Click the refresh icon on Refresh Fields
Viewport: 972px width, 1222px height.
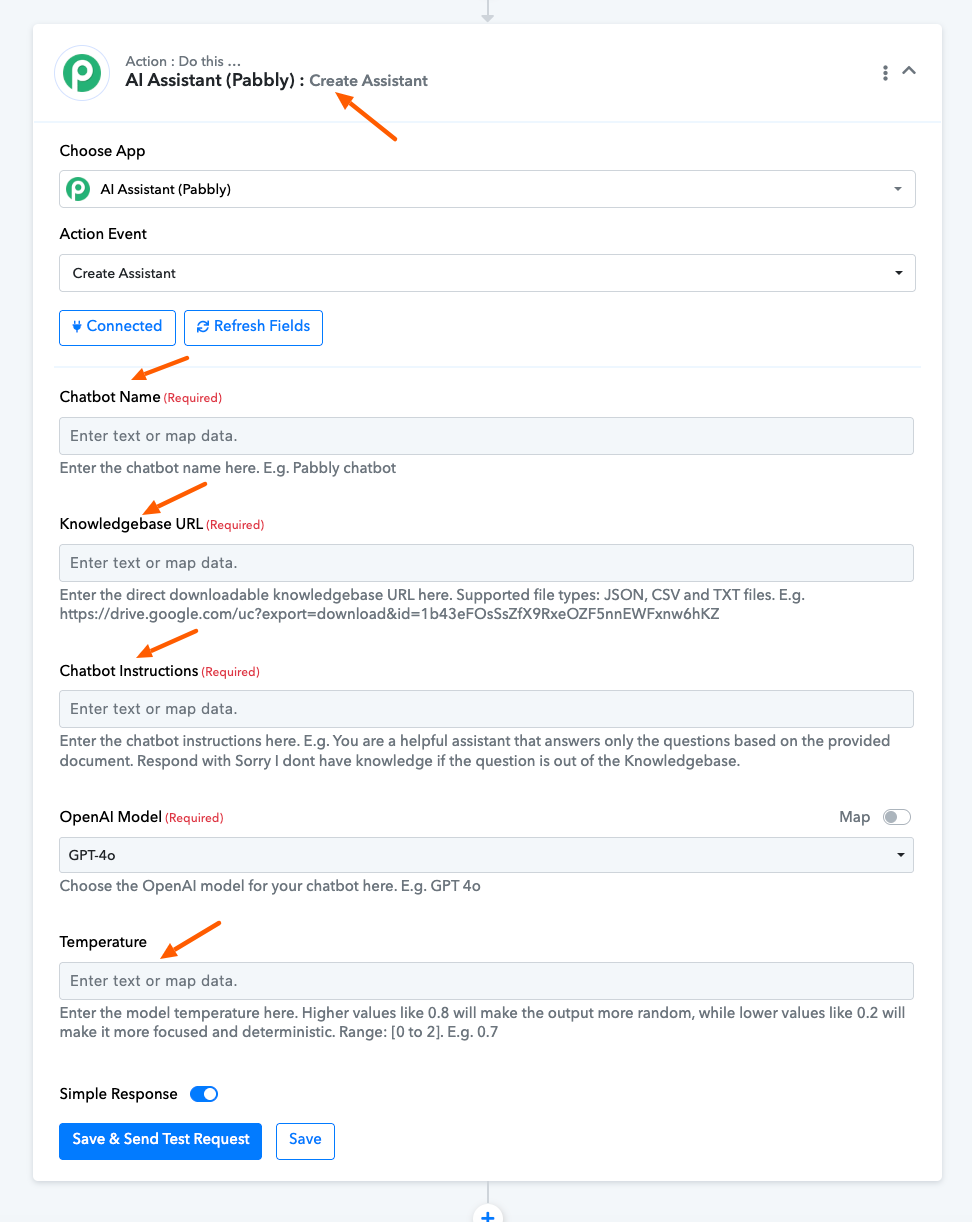(x=203, y=327)
